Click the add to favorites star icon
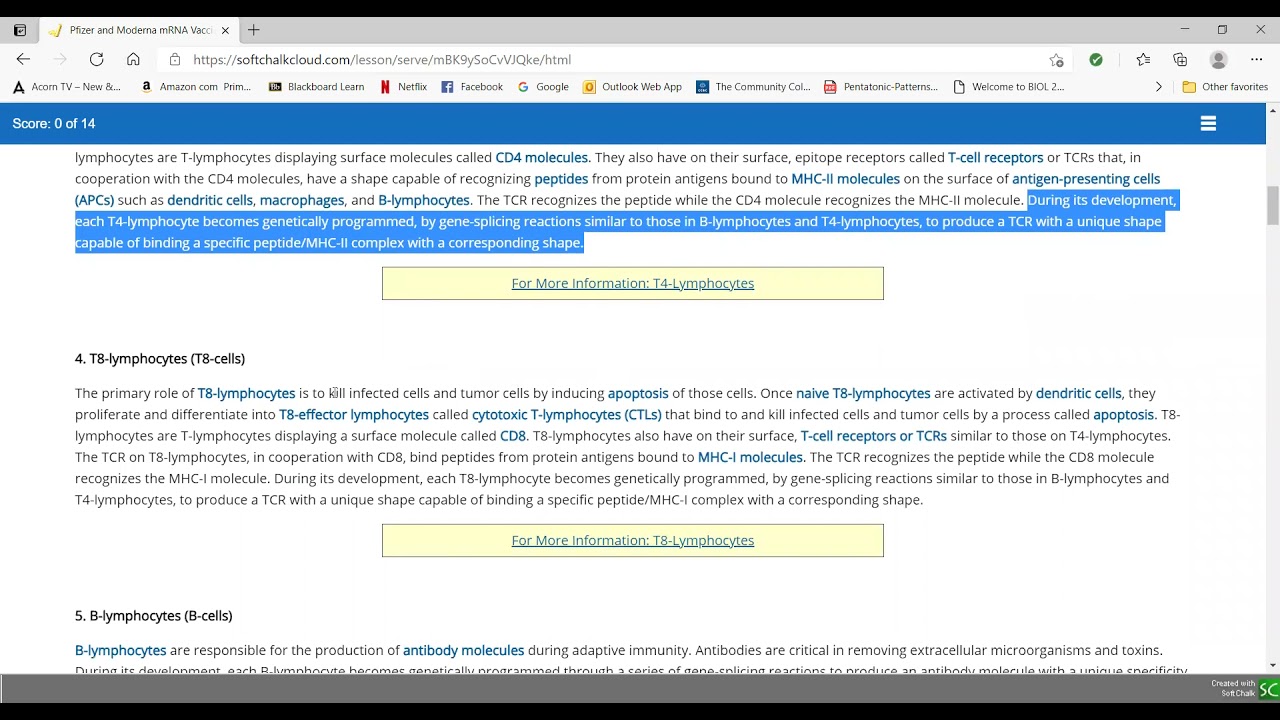The height and width of the screenshot is (720, 1280). [1056, 60]
